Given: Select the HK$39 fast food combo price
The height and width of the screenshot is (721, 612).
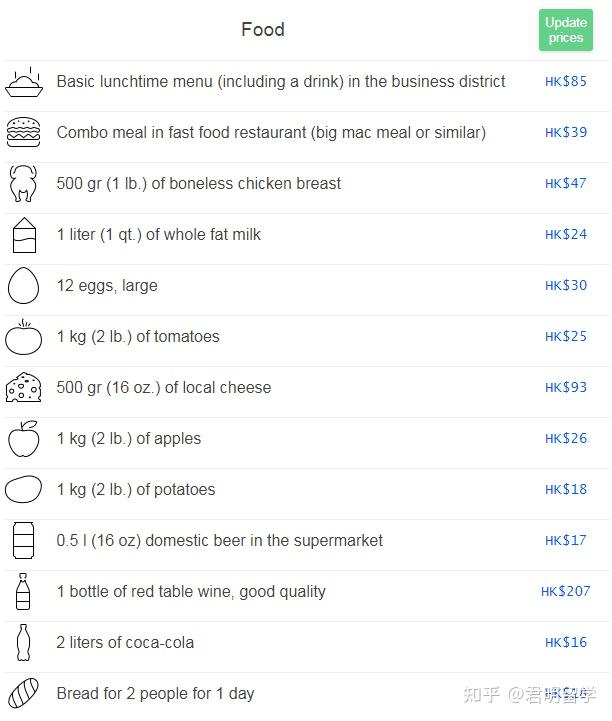Looking at the screenshot, I should tap(566, 133).
